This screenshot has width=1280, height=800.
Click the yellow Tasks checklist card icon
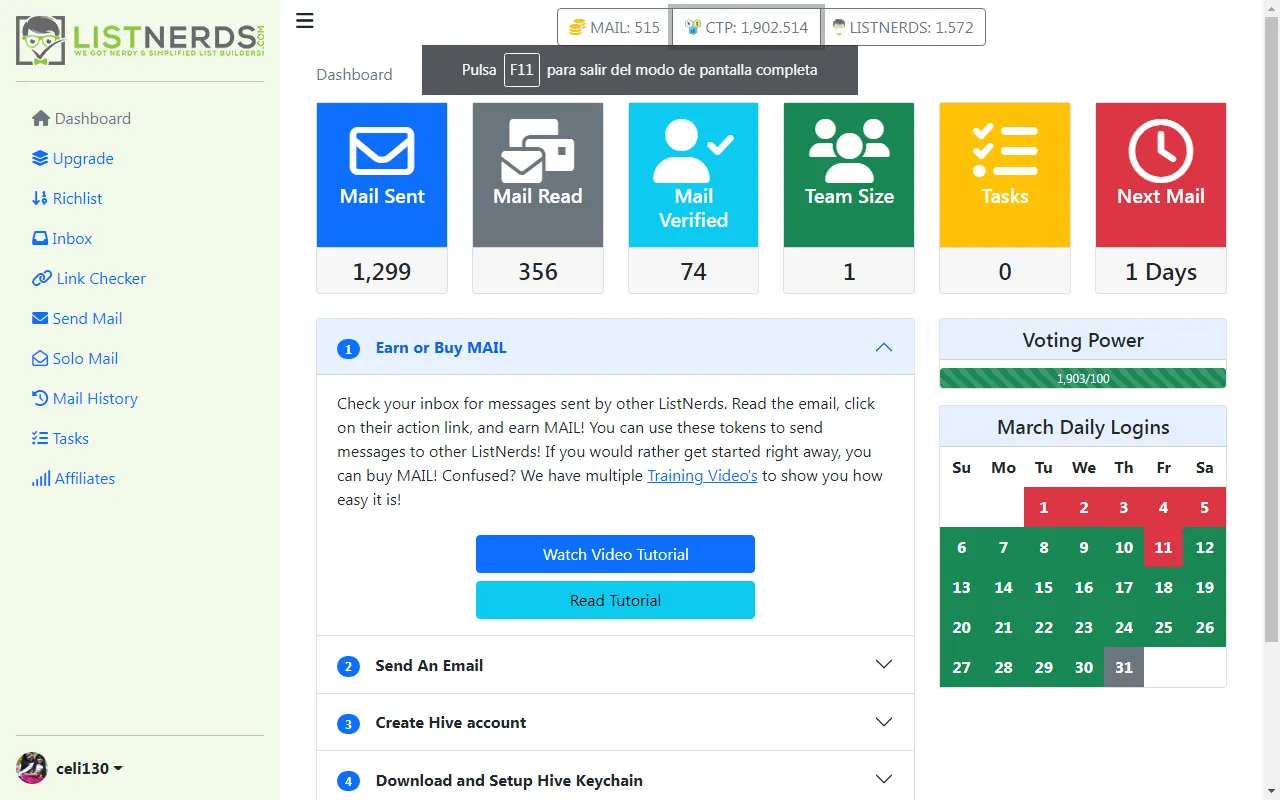point(1005,151)
